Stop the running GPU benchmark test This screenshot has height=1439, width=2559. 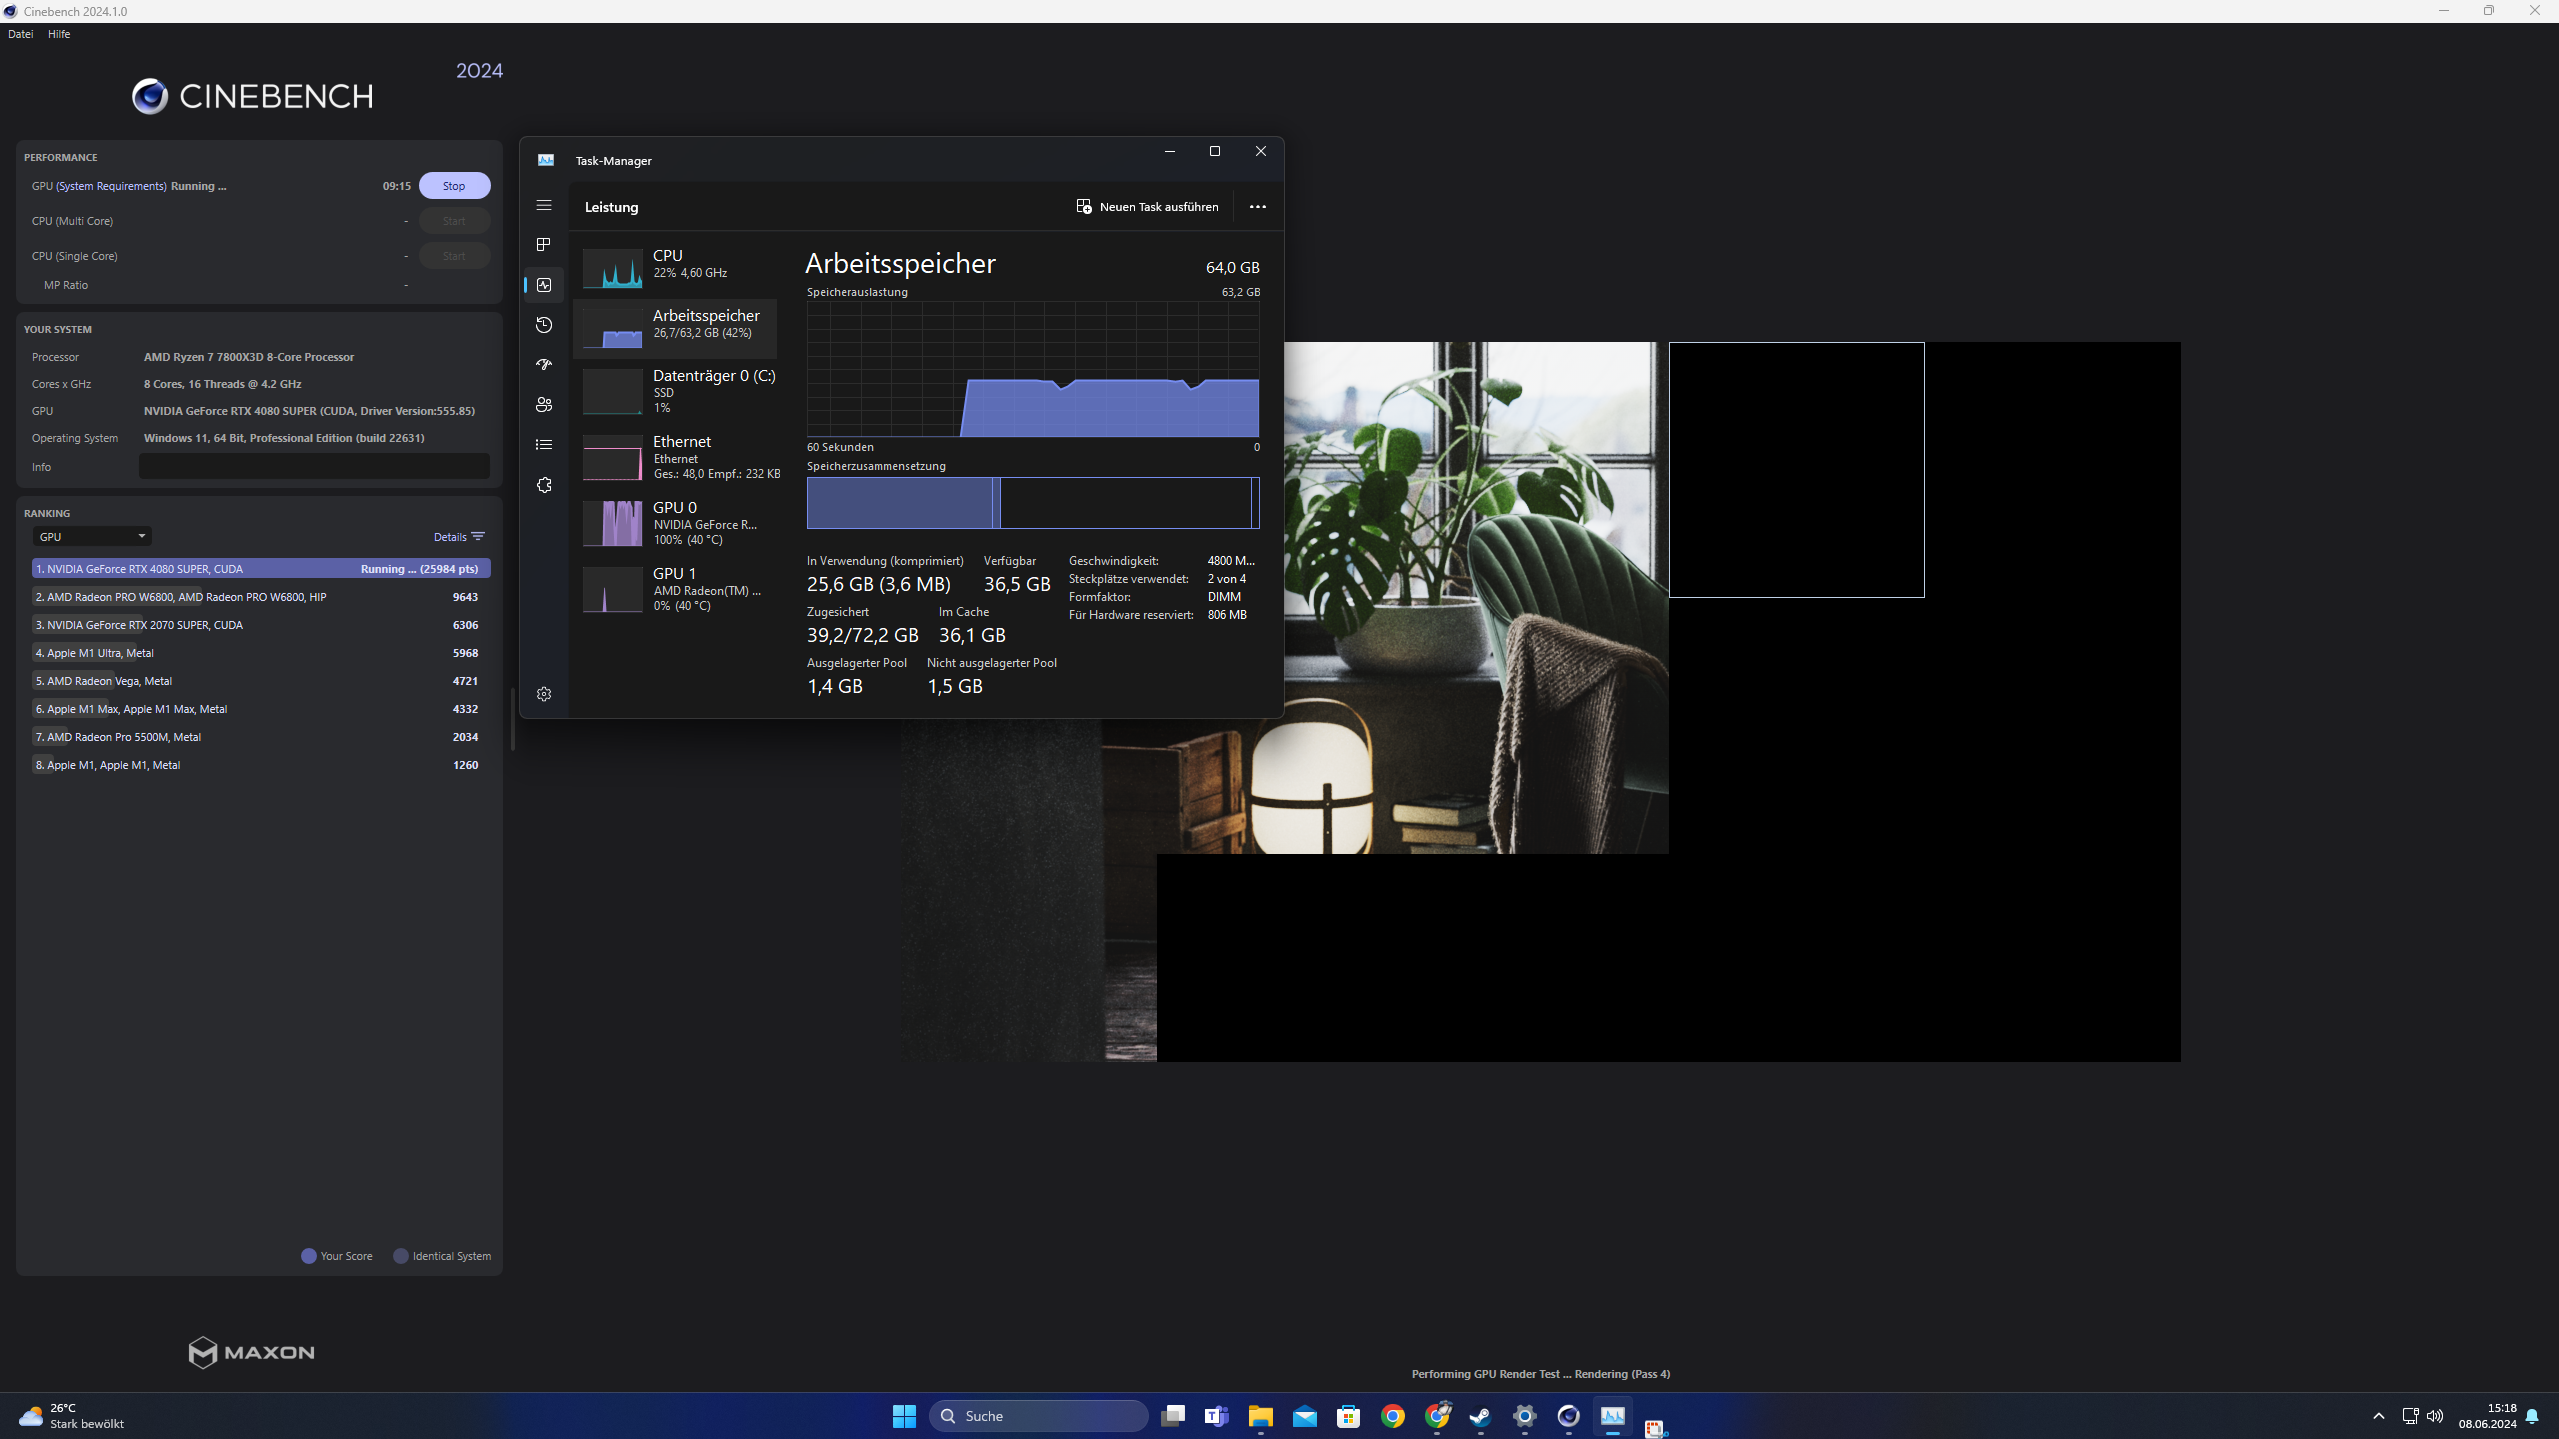(x=453, y=186)
